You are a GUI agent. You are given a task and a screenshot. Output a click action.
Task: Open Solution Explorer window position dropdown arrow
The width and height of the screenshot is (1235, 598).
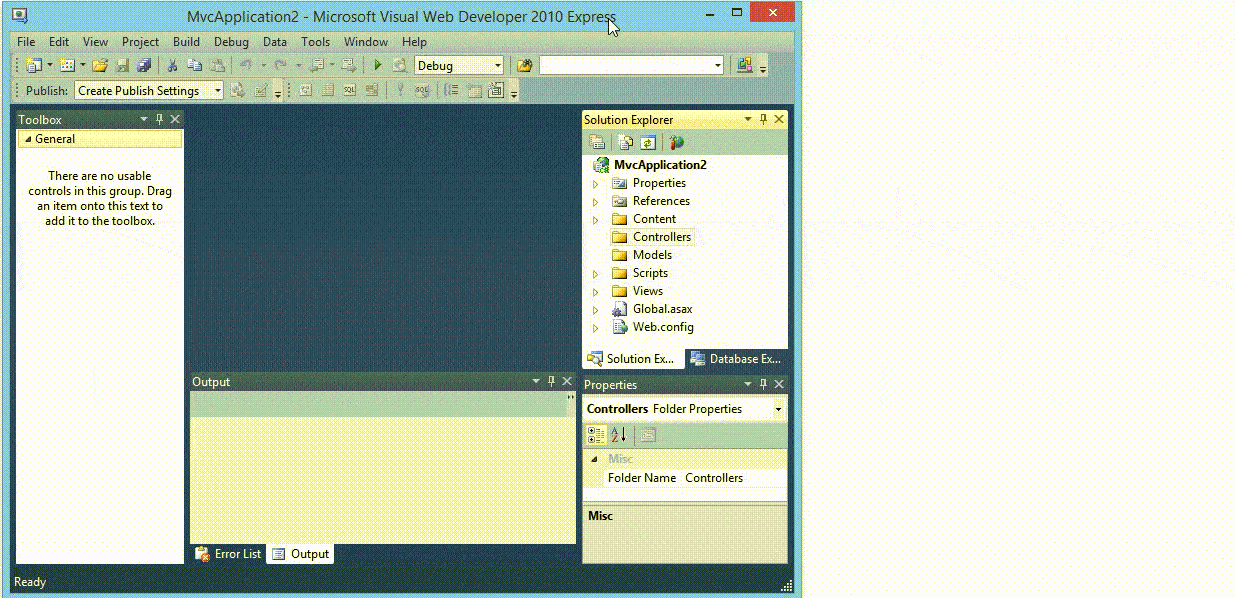tap(747, 119)
